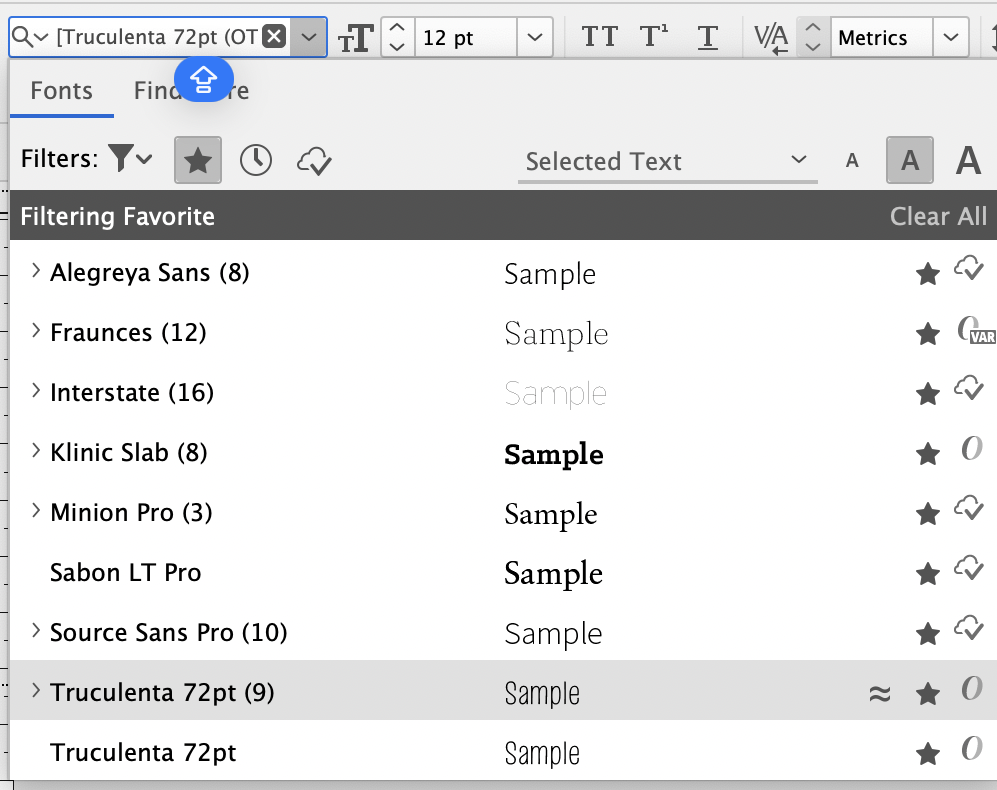Expand the Alegreya Sans family
The image size is (997, 790).
click(x=36, y=271)
